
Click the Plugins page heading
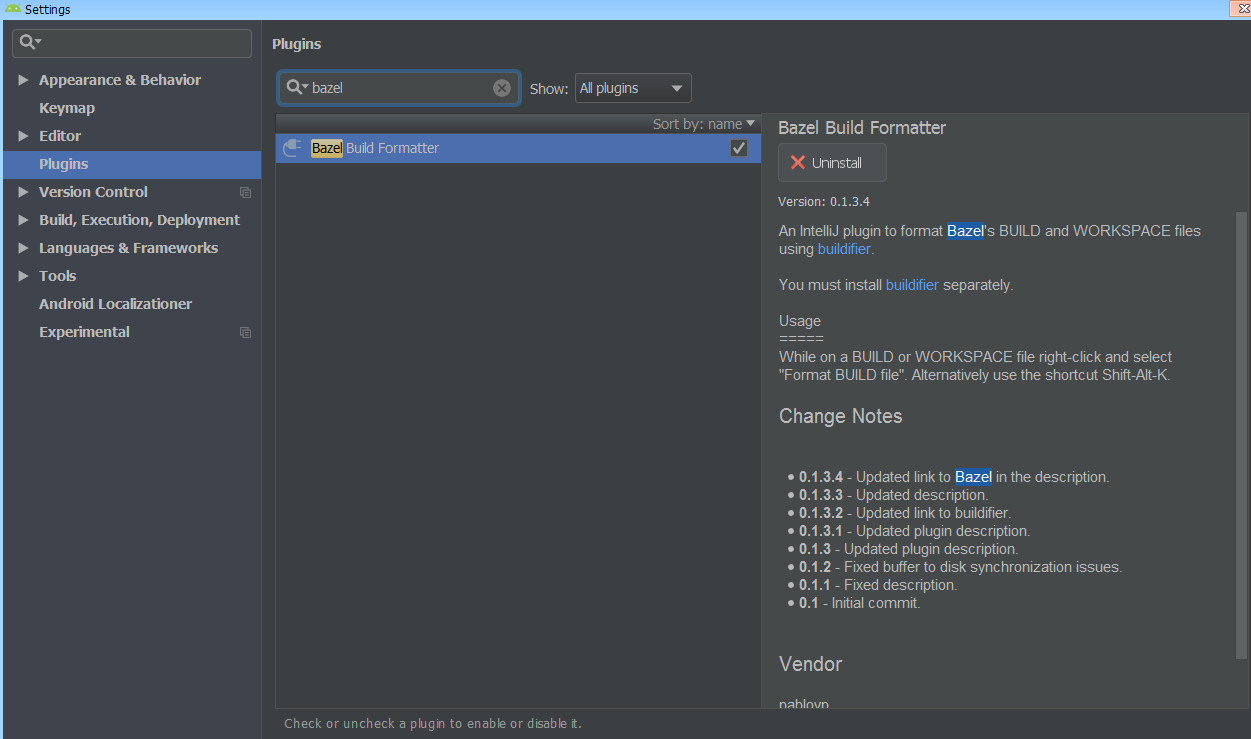(x=297, y=44)
